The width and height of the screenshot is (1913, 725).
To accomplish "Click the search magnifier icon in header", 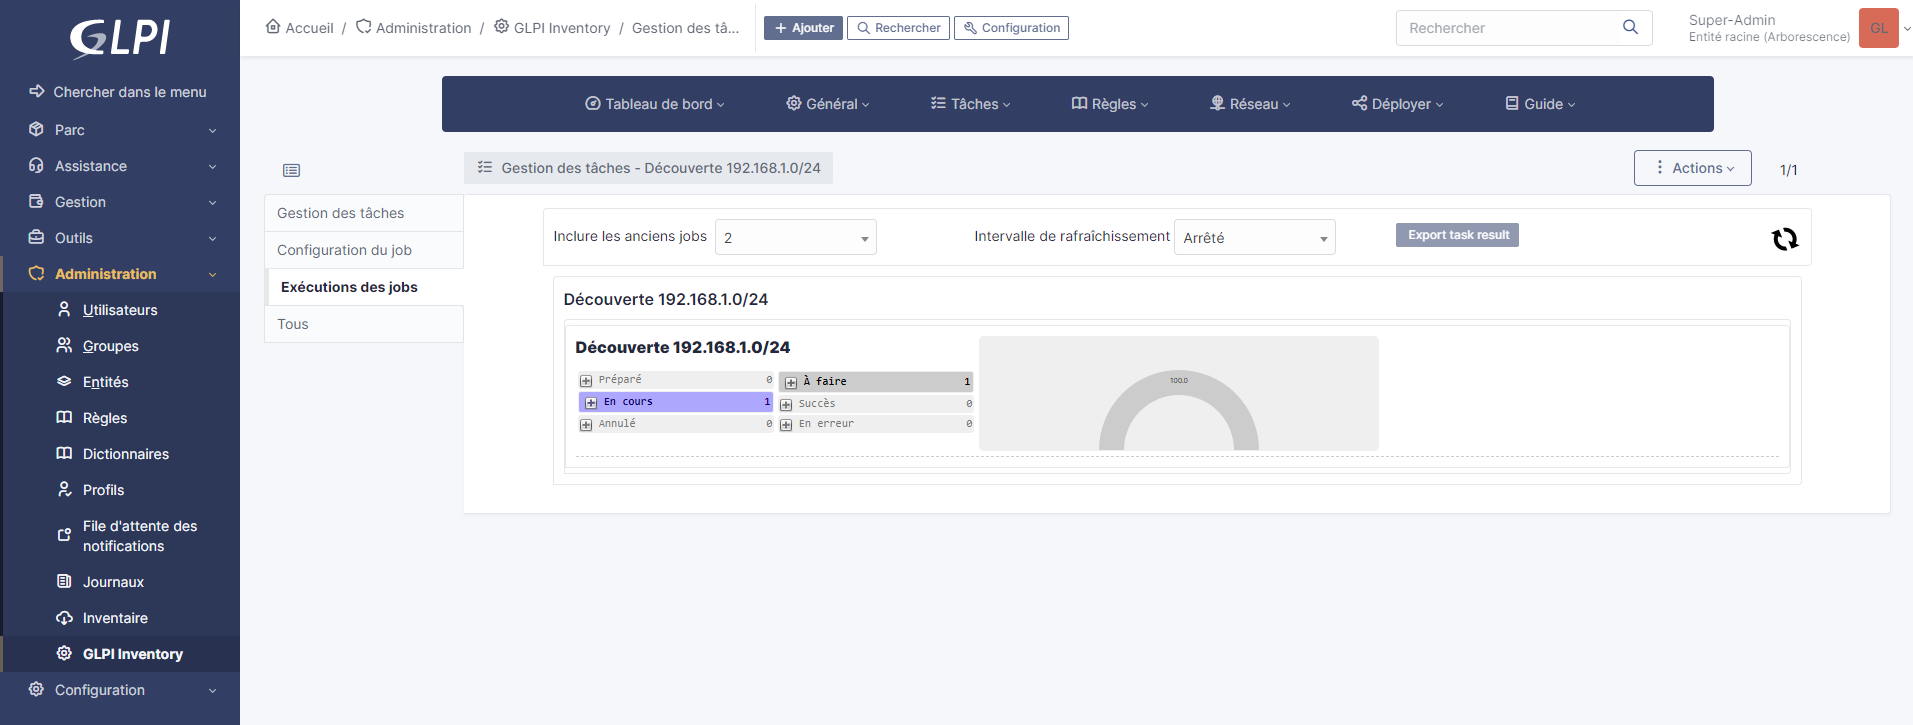I will (1630, 27).
